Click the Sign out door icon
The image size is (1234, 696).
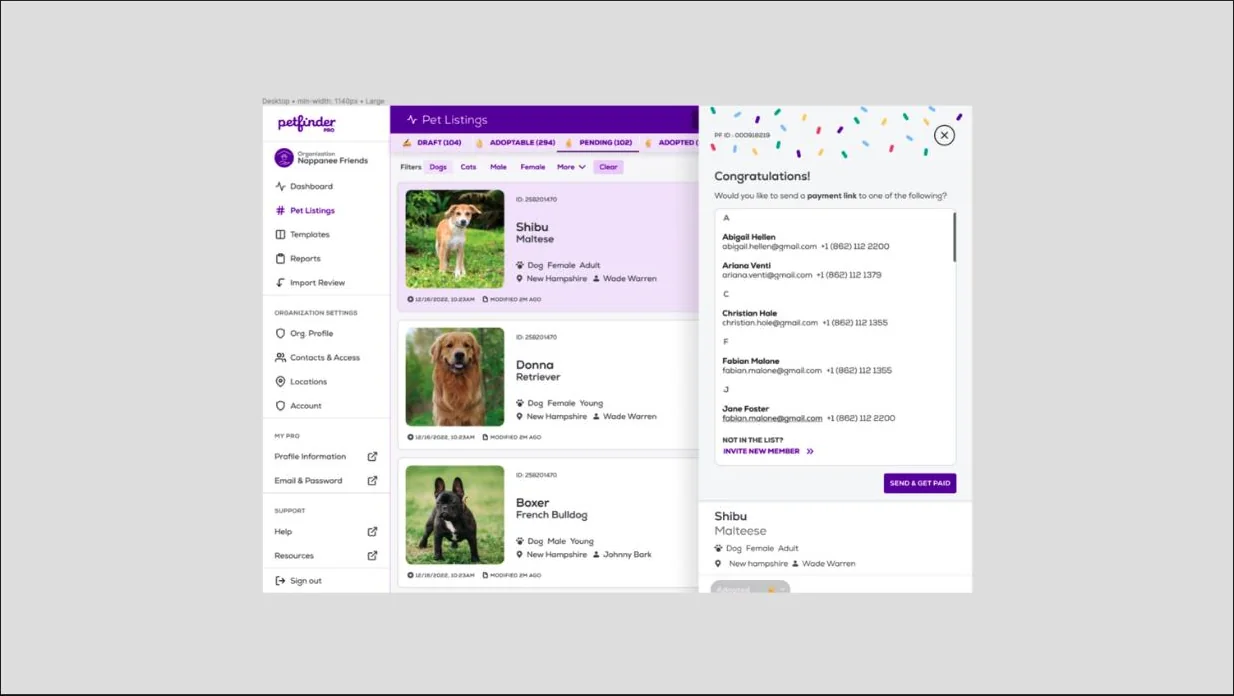(280, 580)
